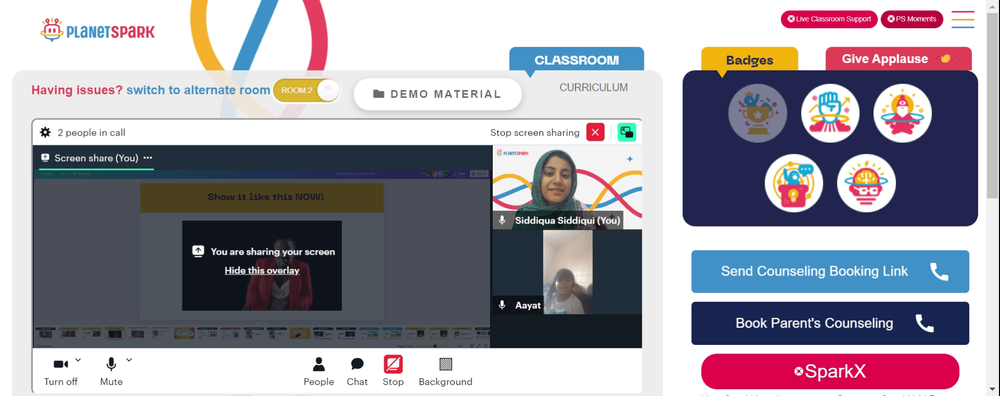1000x396 pixels.
Task: Click the Screen share (You) tab label
Action: [96, 158]
